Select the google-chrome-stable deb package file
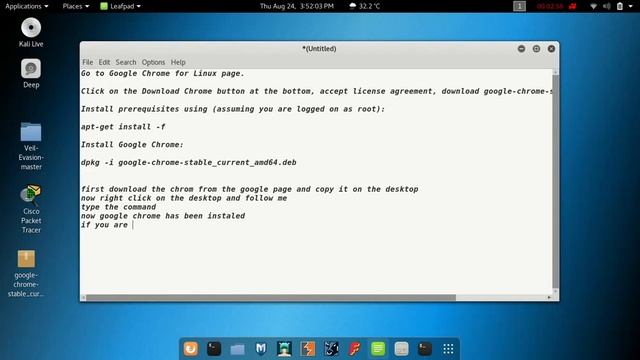 [x=27, y=259]
